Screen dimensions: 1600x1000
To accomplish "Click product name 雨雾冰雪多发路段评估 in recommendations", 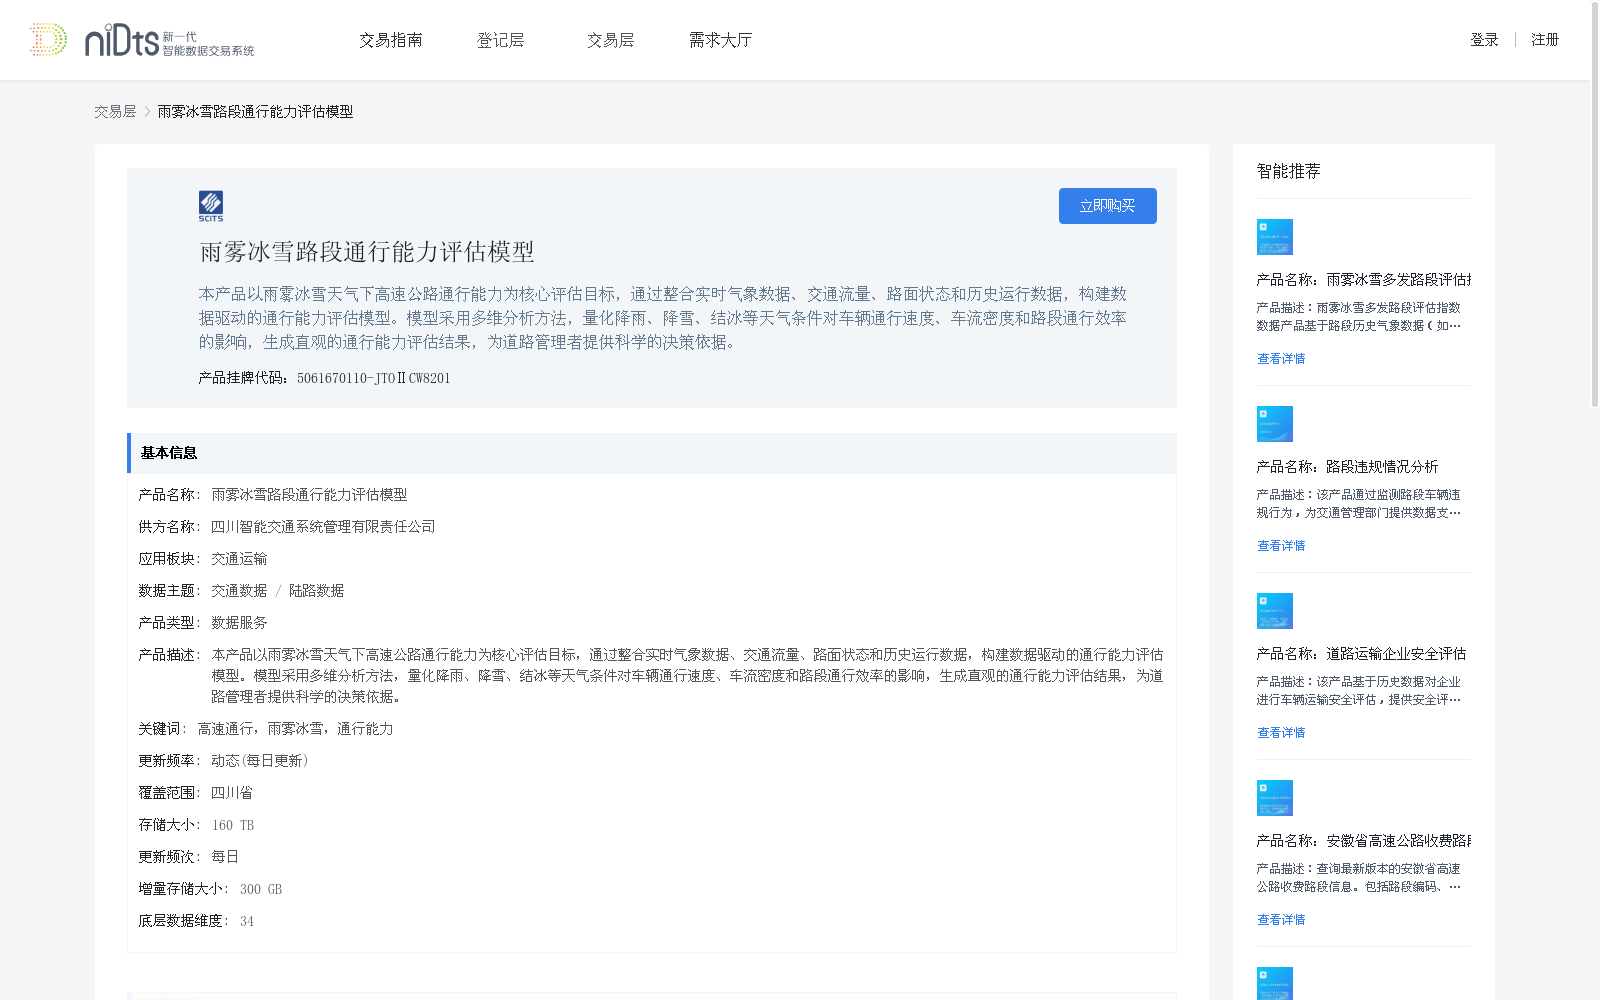I will tap(1364, 280).
